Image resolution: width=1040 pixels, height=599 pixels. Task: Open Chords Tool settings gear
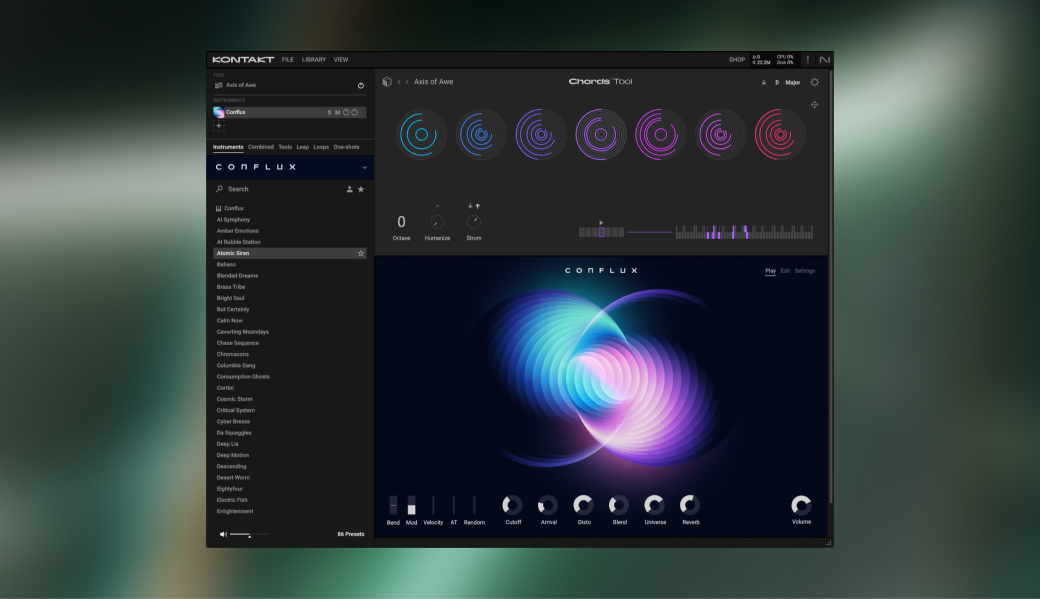point(814,82)
